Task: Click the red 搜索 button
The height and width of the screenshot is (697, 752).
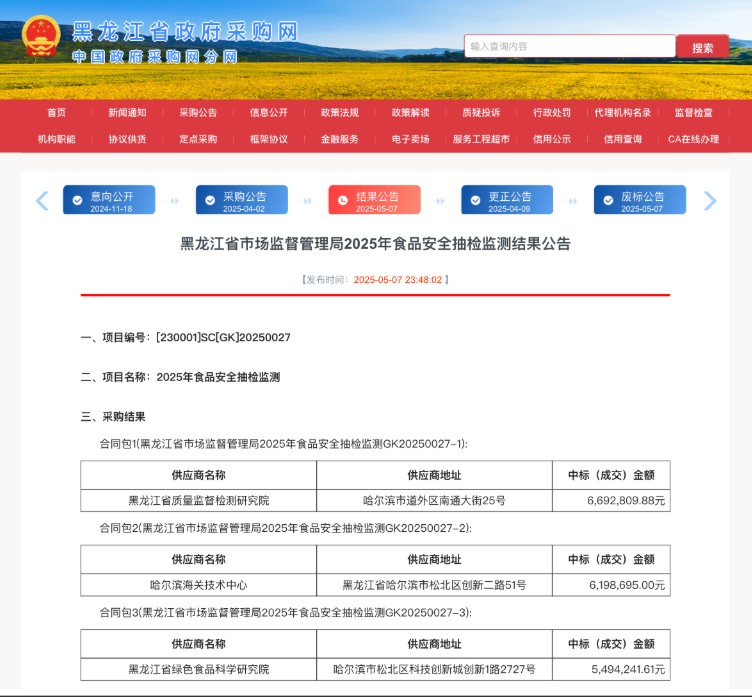Action: point(703,47)
